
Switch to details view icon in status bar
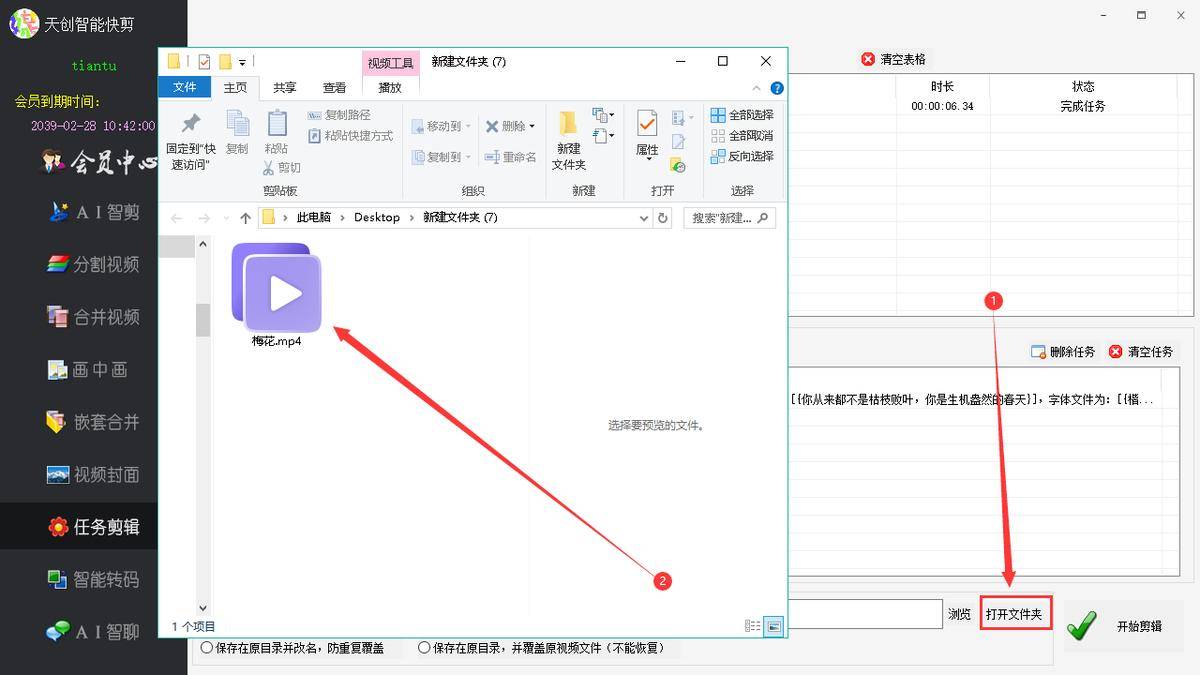[752, 626]
